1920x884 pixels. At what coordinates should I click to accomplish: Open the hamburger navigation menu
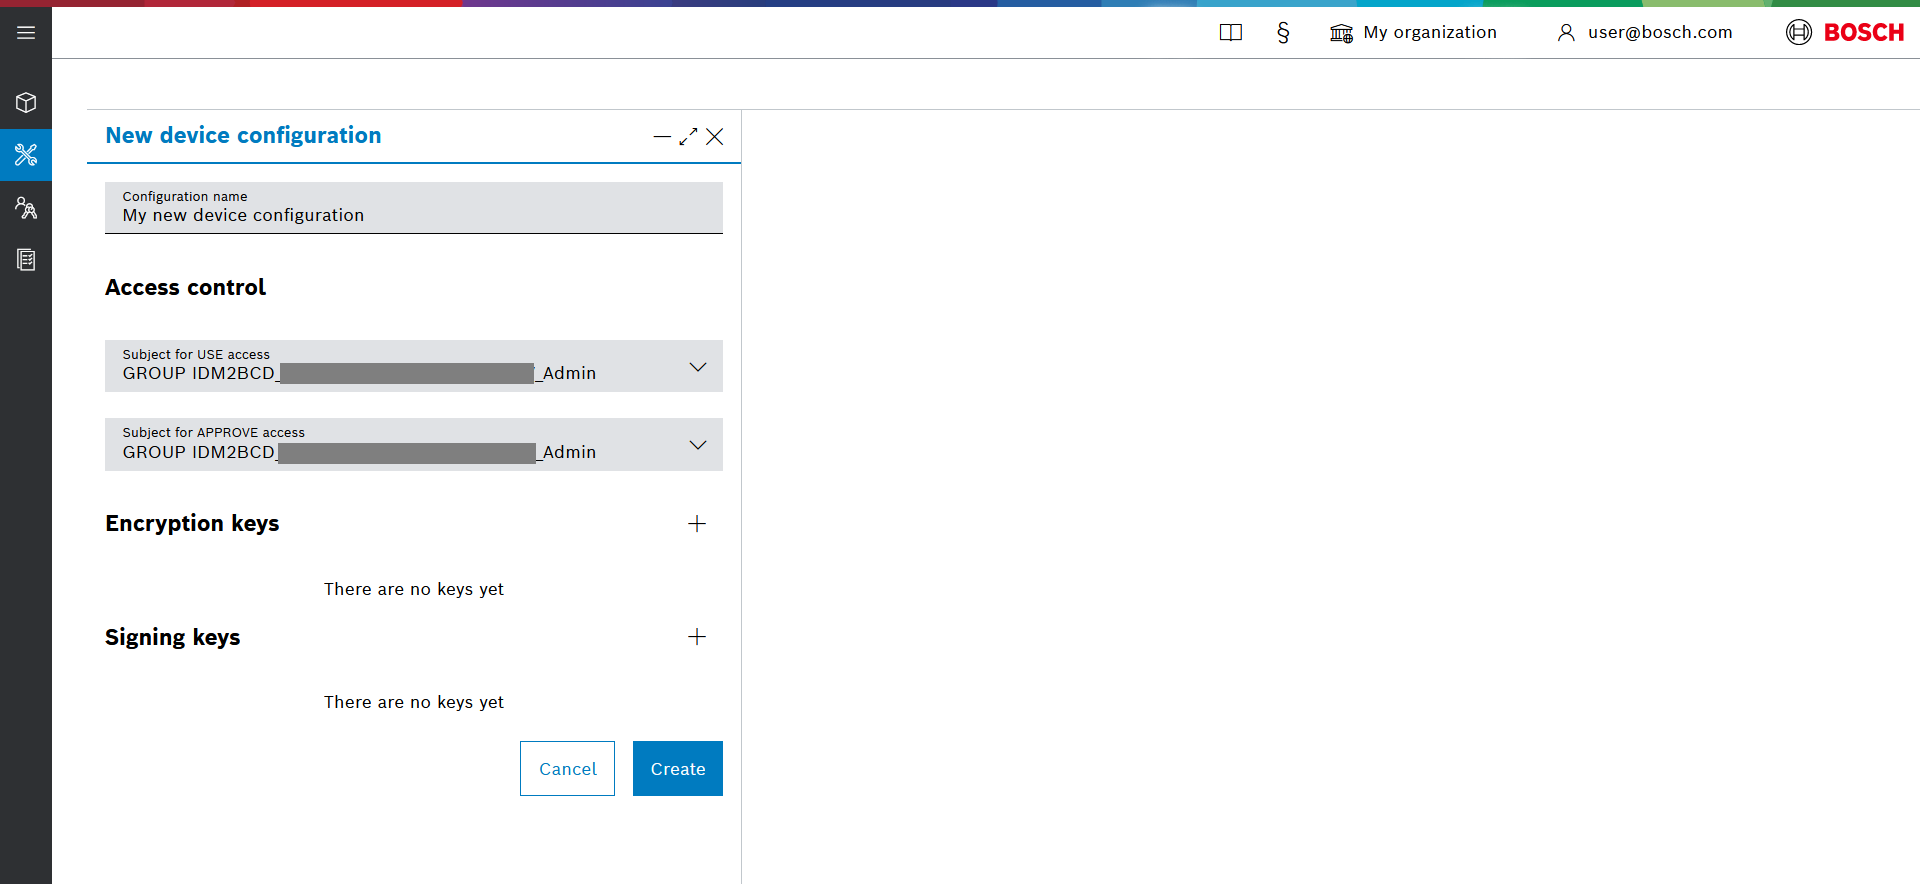(26, 33)
